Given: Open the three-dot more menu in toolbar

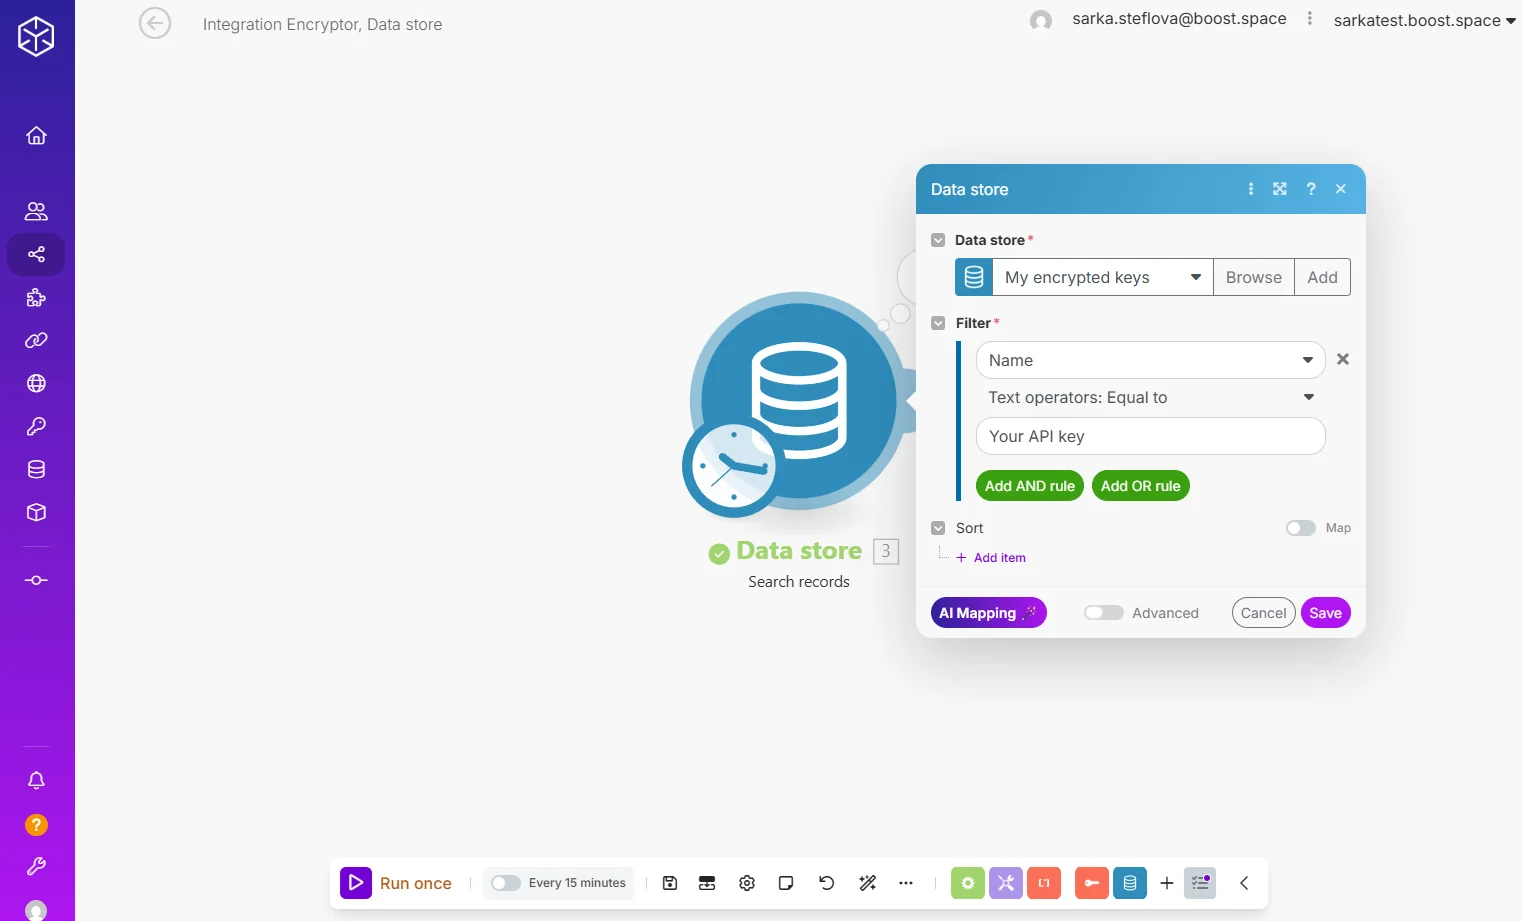Looking at the screenshot, I should coord(906,883).
